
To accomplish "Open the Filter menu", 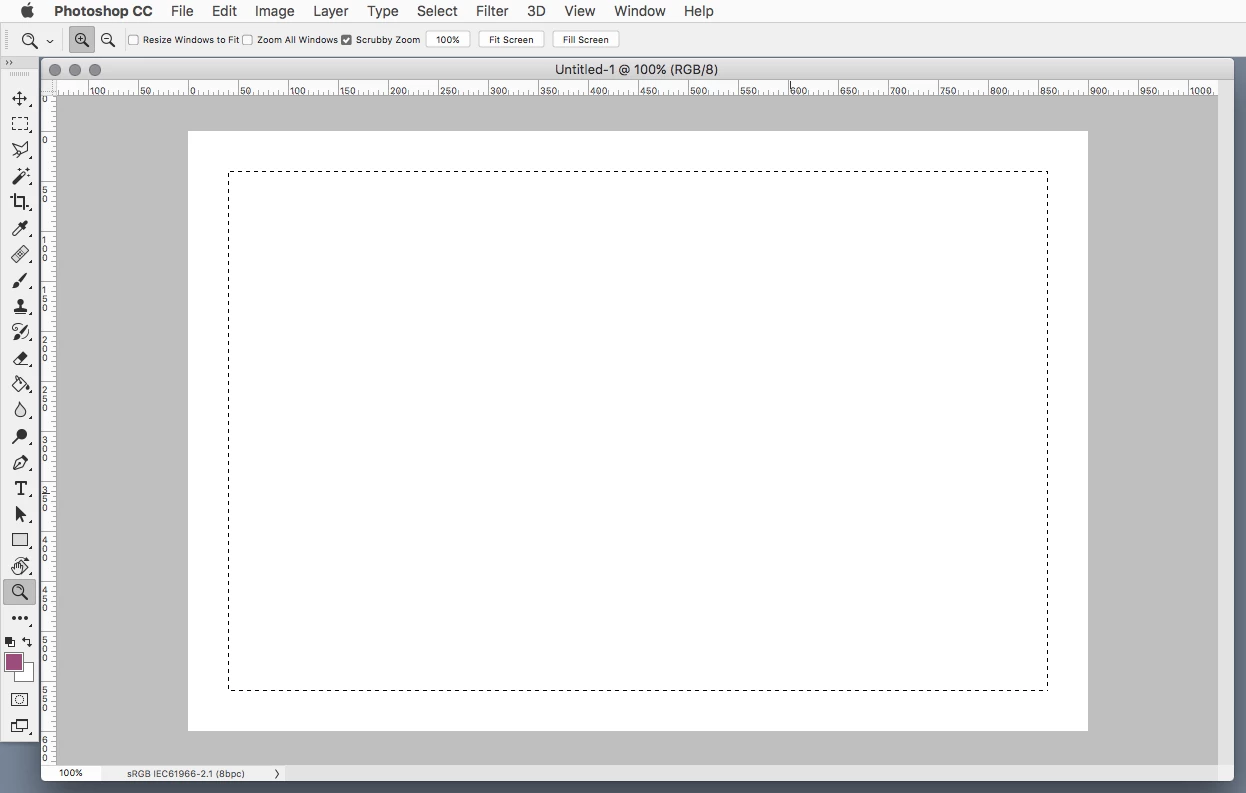I will click(x=492, y=11).
